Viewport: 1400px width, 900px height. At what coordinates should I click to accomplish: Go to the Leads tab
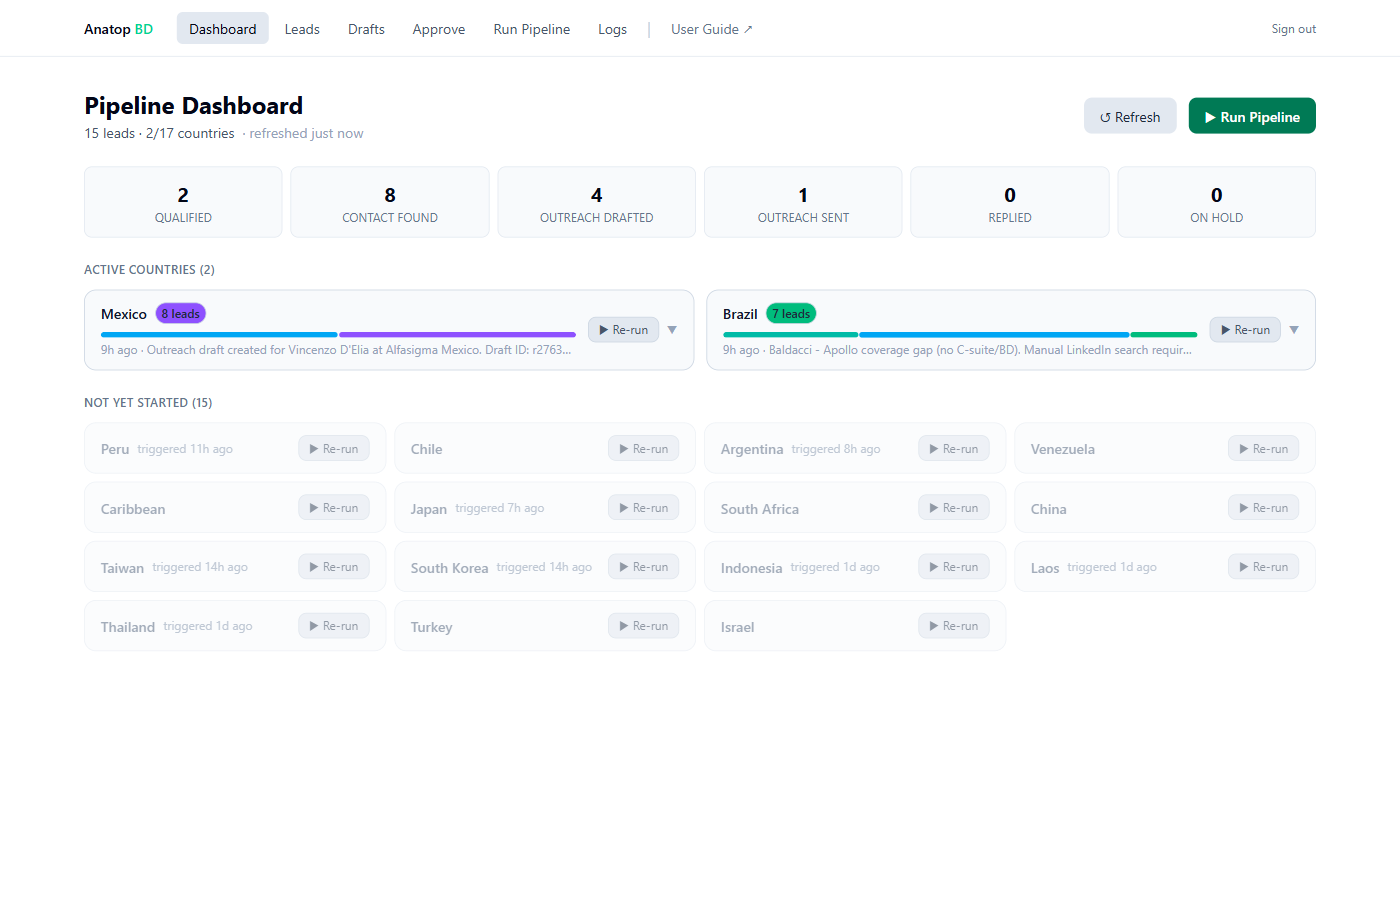(x=302, y=29)
